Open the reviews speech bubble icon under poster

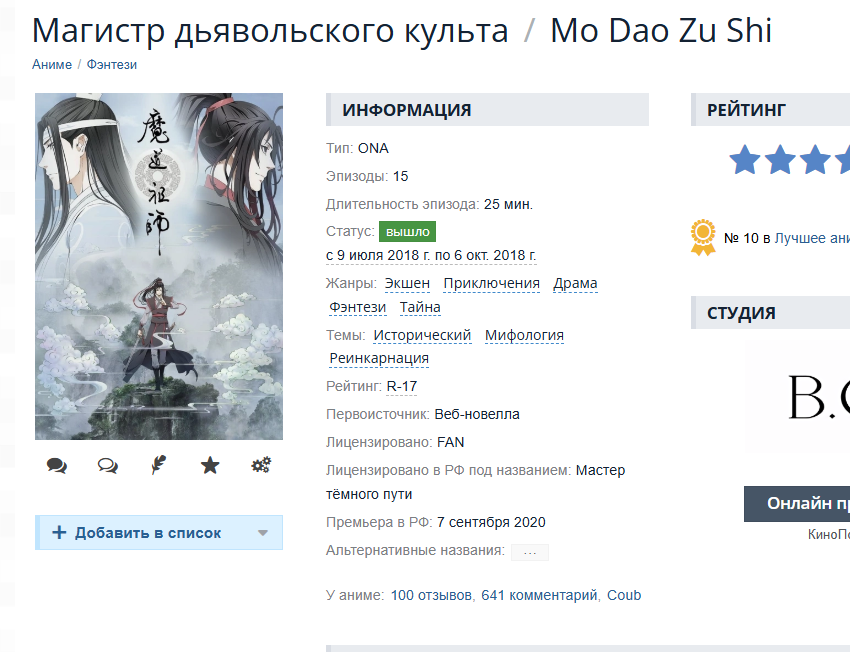(56, 466)
